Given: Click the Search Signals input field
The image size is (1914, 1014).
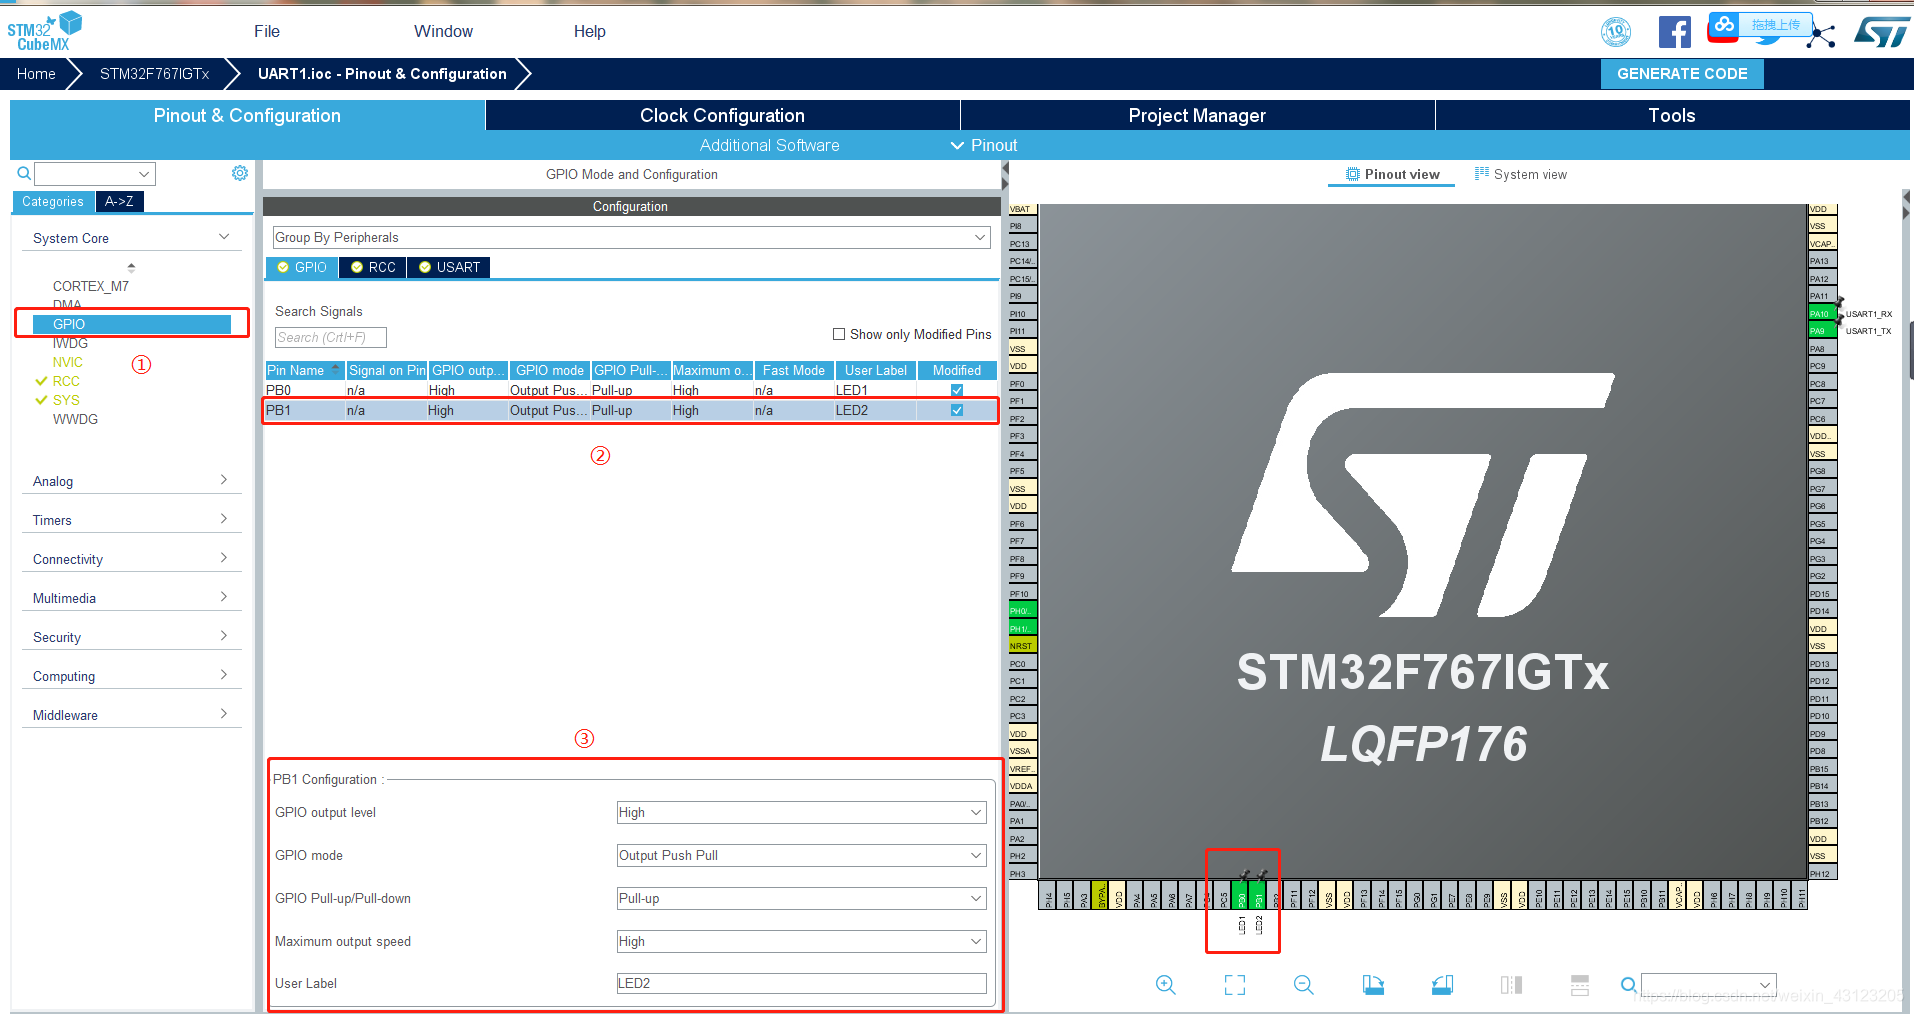Looking at the screenshot, I should click(330, 338).
